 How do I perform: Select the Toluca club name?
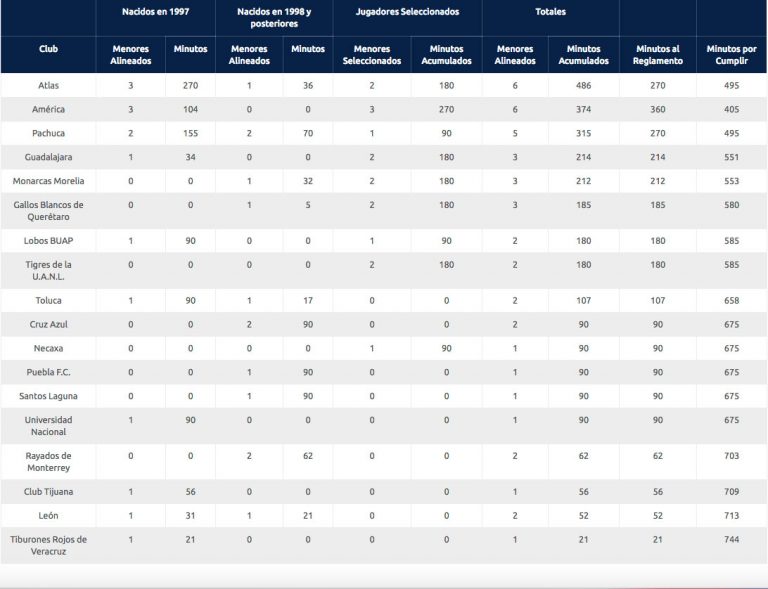[x=48, y=301]
